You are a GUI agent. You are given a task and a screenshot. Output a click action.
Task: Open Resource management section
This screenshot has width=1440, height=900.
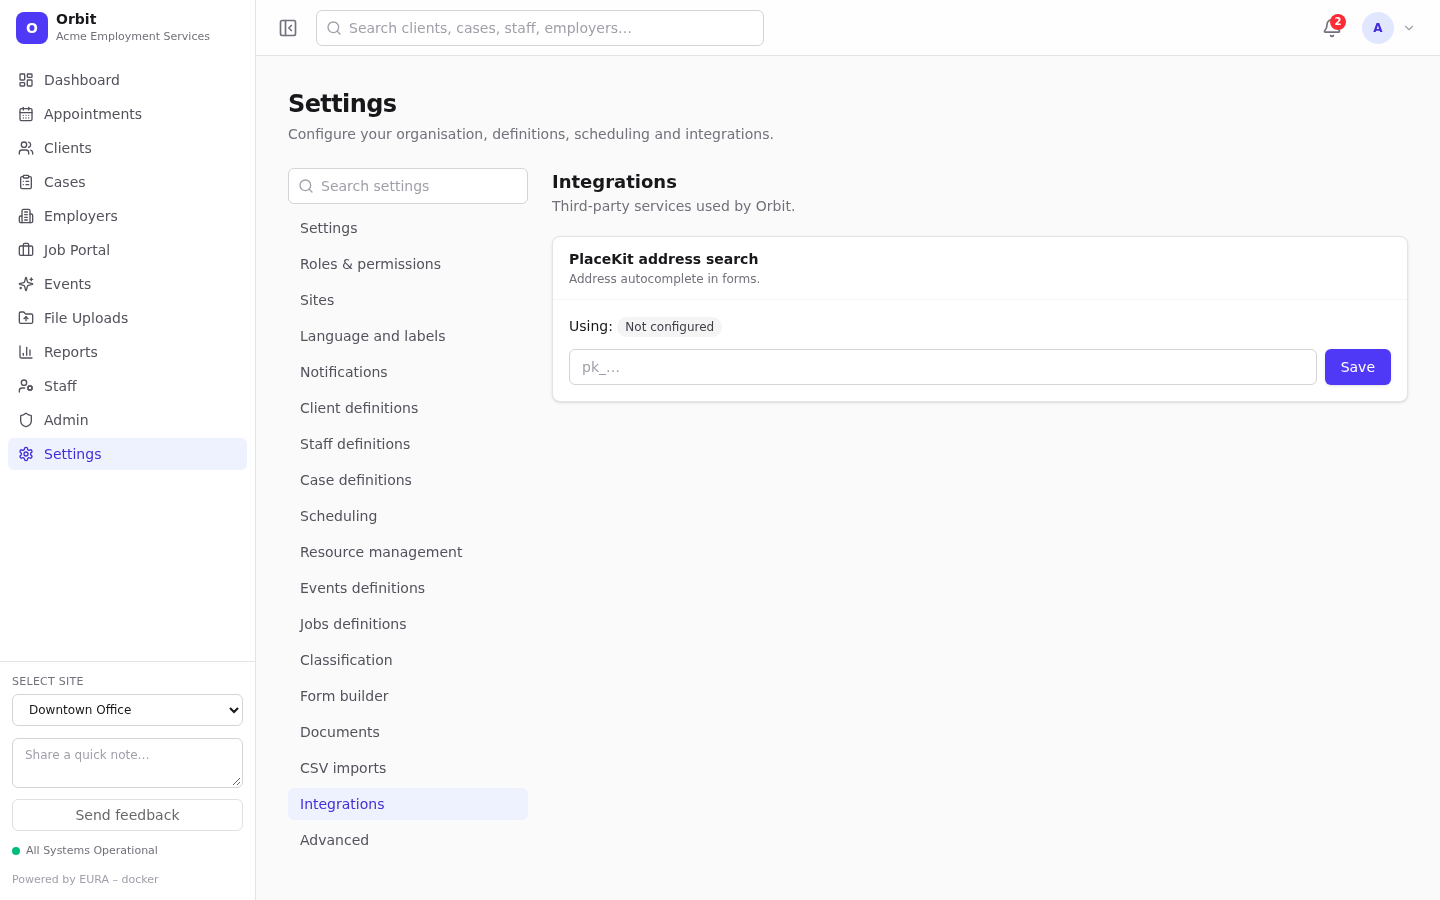pyautogui.click(x=408, y=552)
